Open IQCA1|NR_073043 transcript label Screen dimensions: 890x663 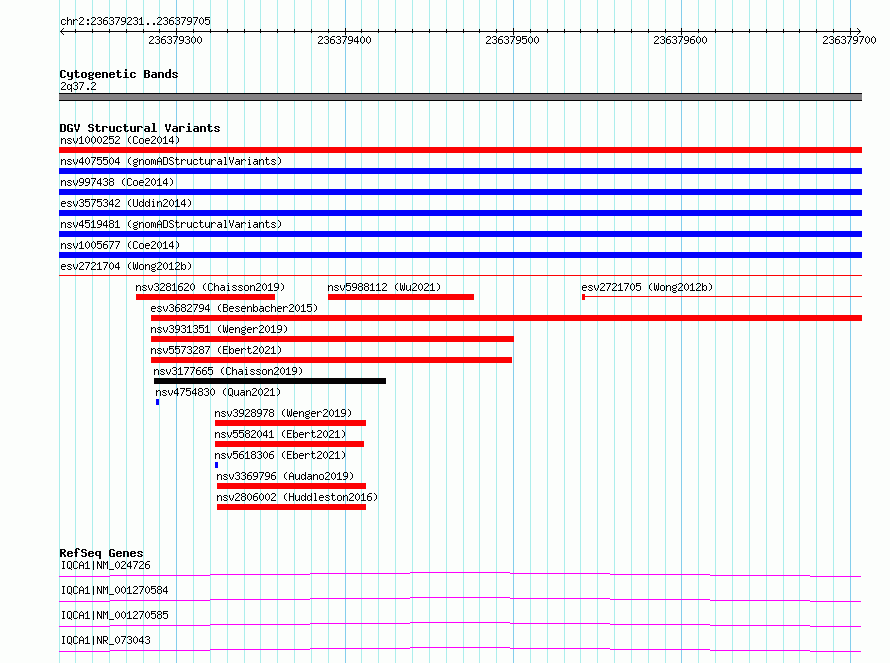[x=106, y=640]
